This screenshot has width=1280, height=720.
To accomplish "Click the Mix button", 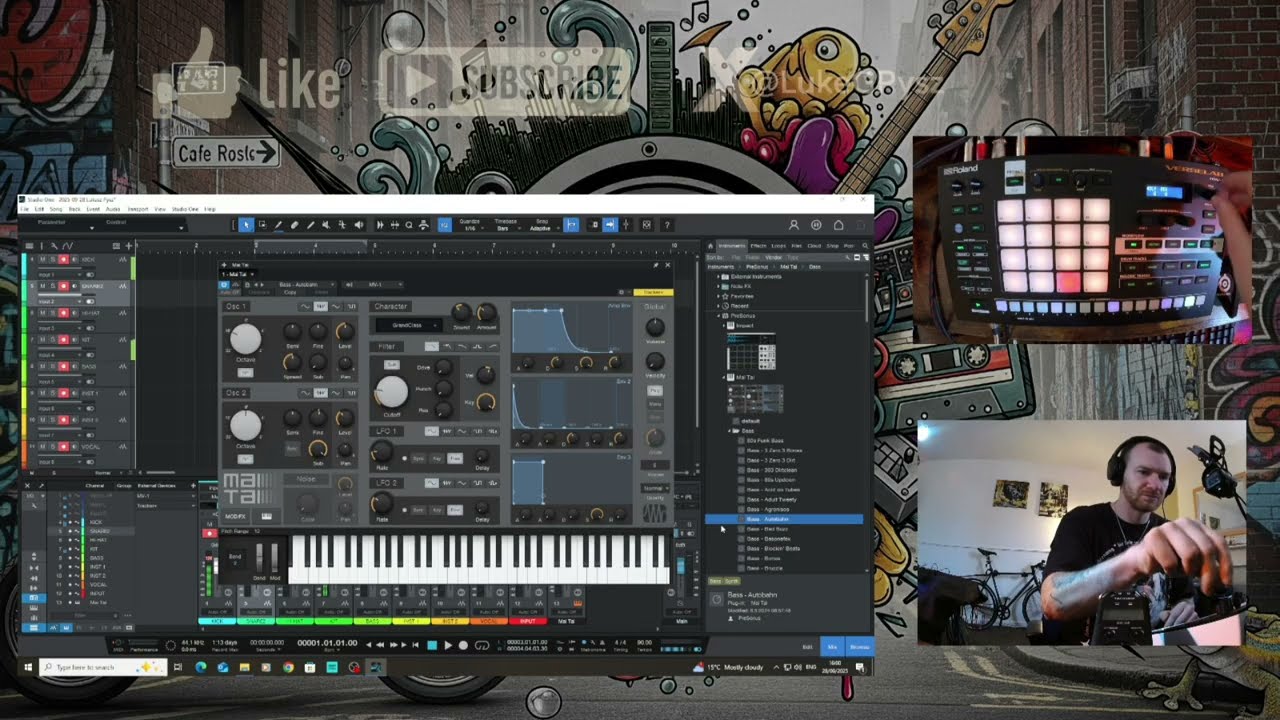I will coord(832,647).
